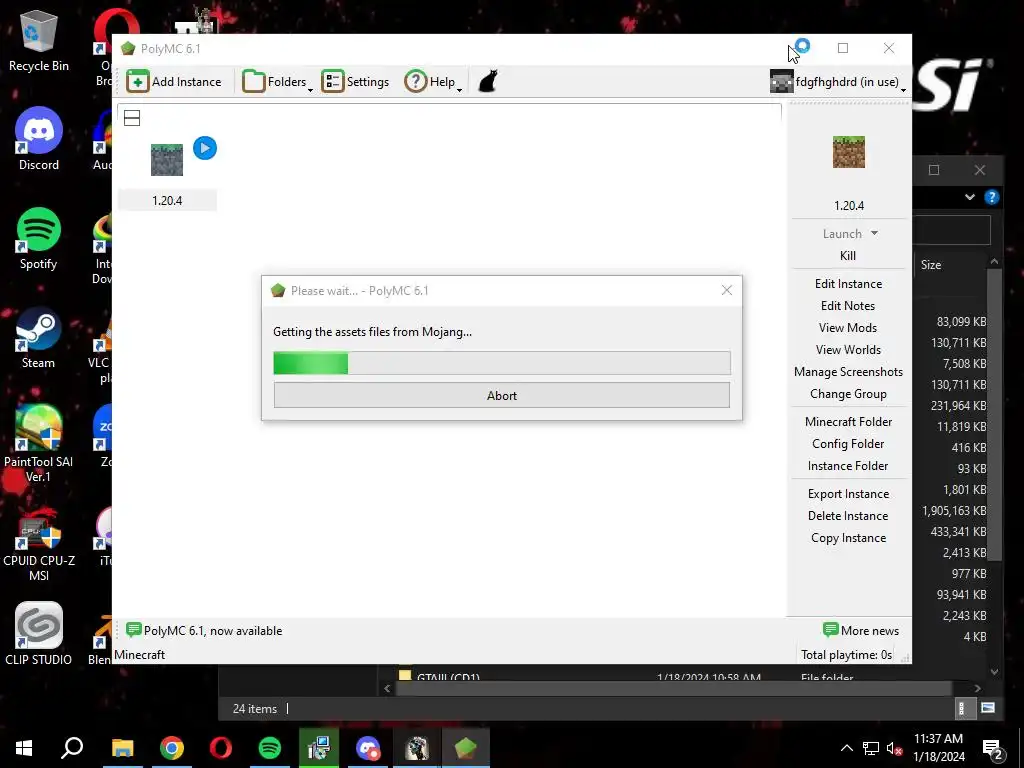Click the PolyMC 6.1 now available news link

click(x=204, y=630)
